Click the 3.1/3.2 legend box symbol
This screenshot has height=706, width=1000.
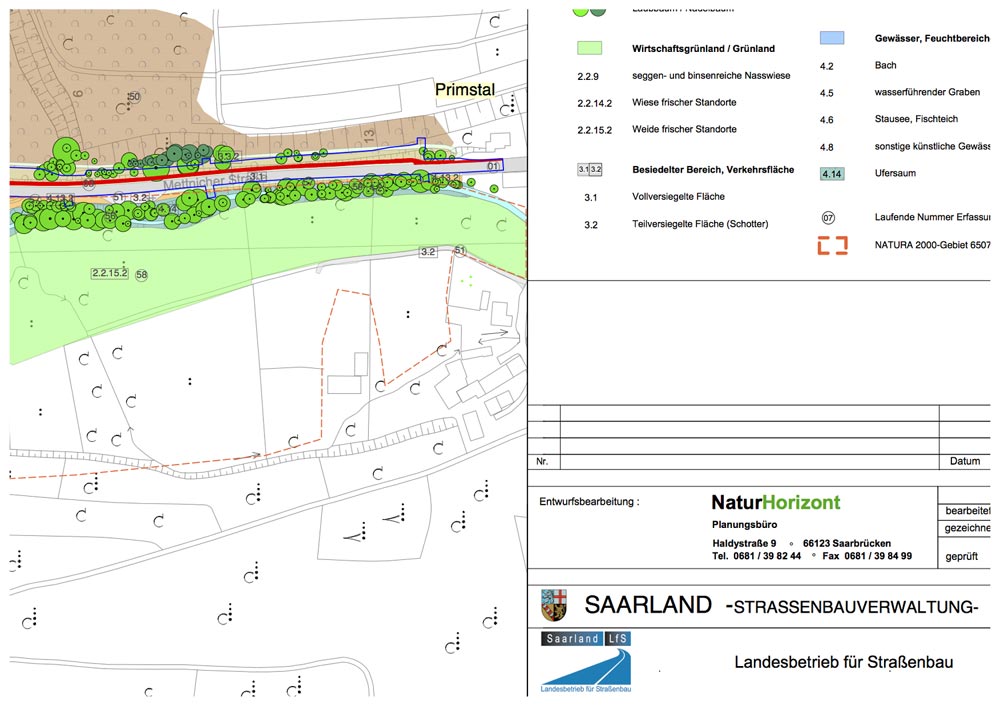589,170
